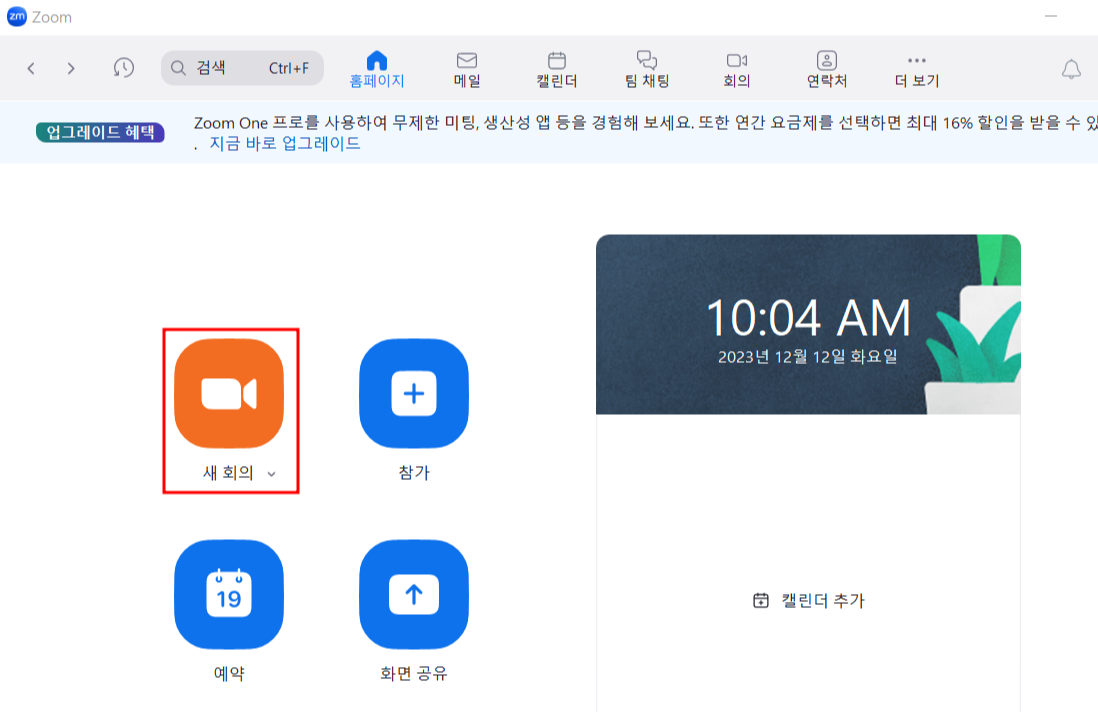
Task: Open the history clock icon
Action: 123,68
